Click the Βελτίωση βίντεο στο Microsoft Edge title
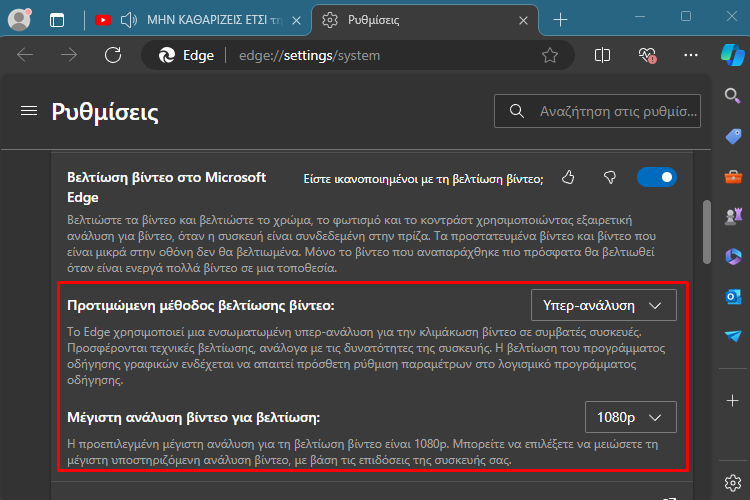The height and width of the screenshot is (500, 750). coord(166,187)
